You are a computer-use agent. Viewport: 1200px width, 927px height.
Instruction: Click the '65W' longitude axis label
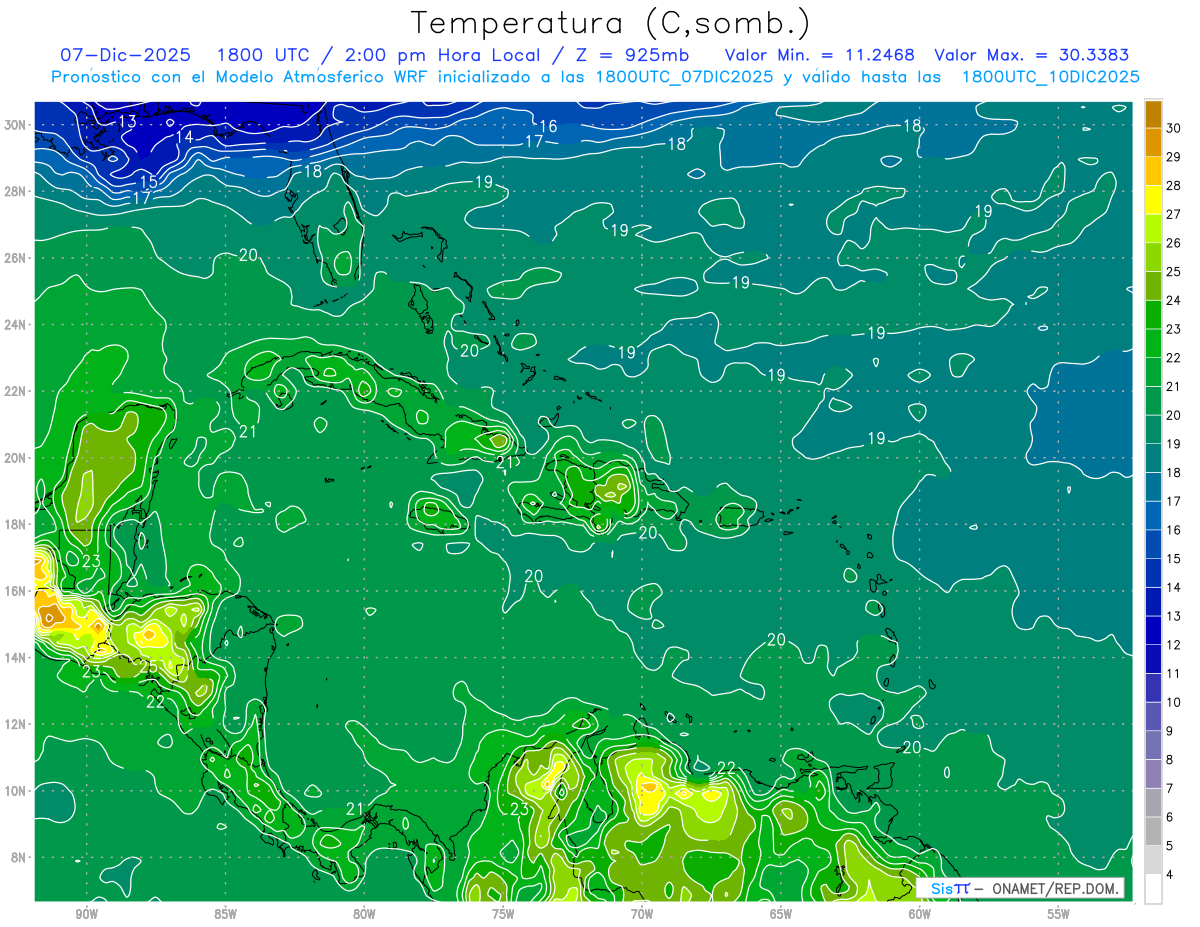781,914
